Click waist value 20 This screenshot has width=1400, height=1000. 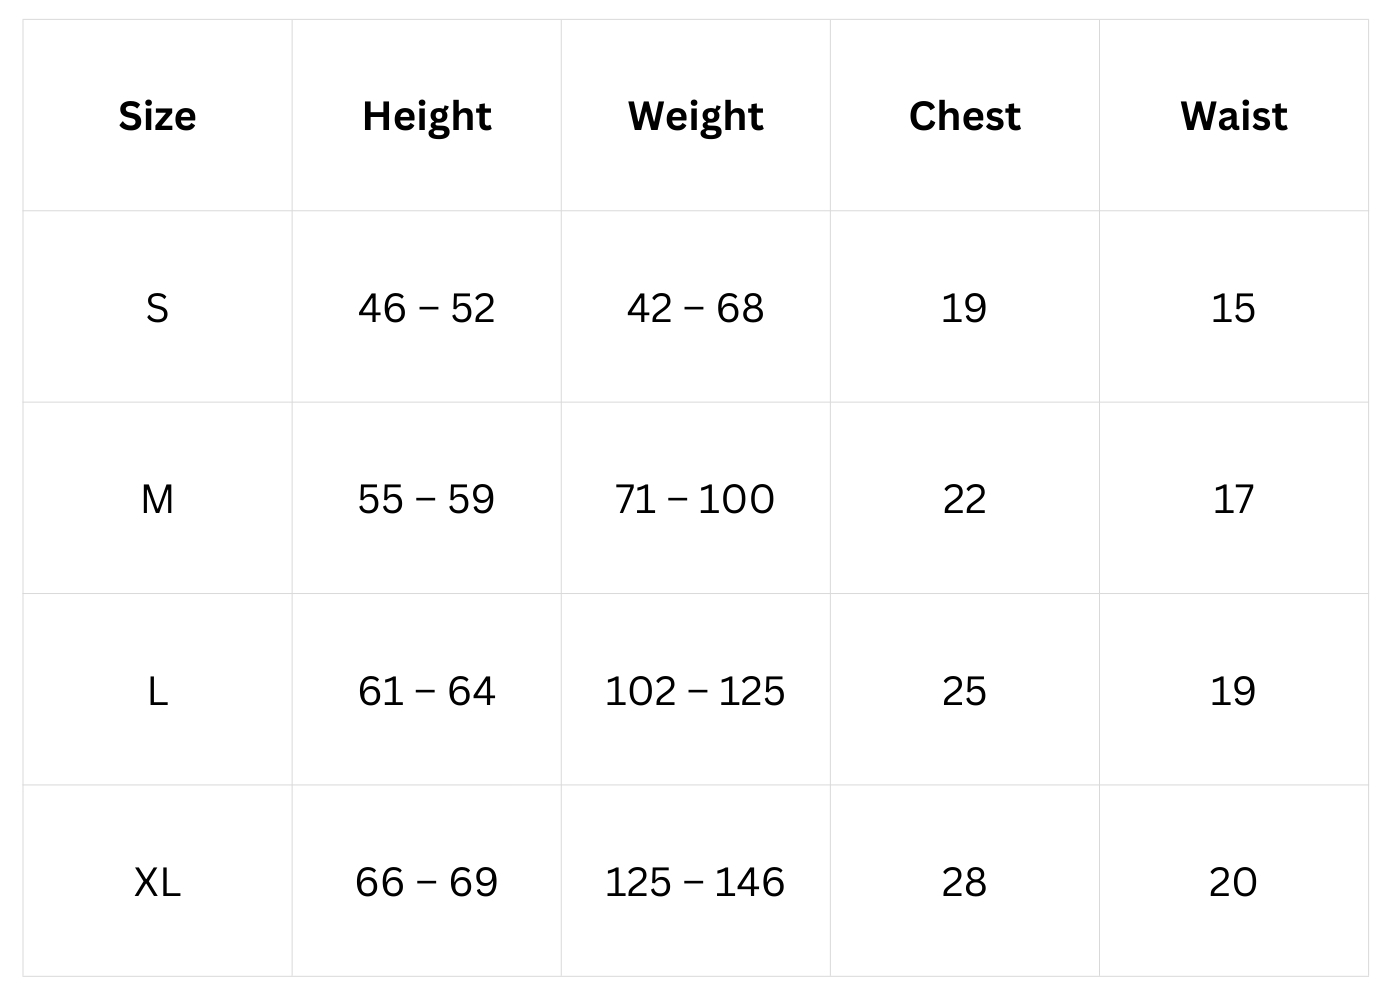tap(1233, 882)
